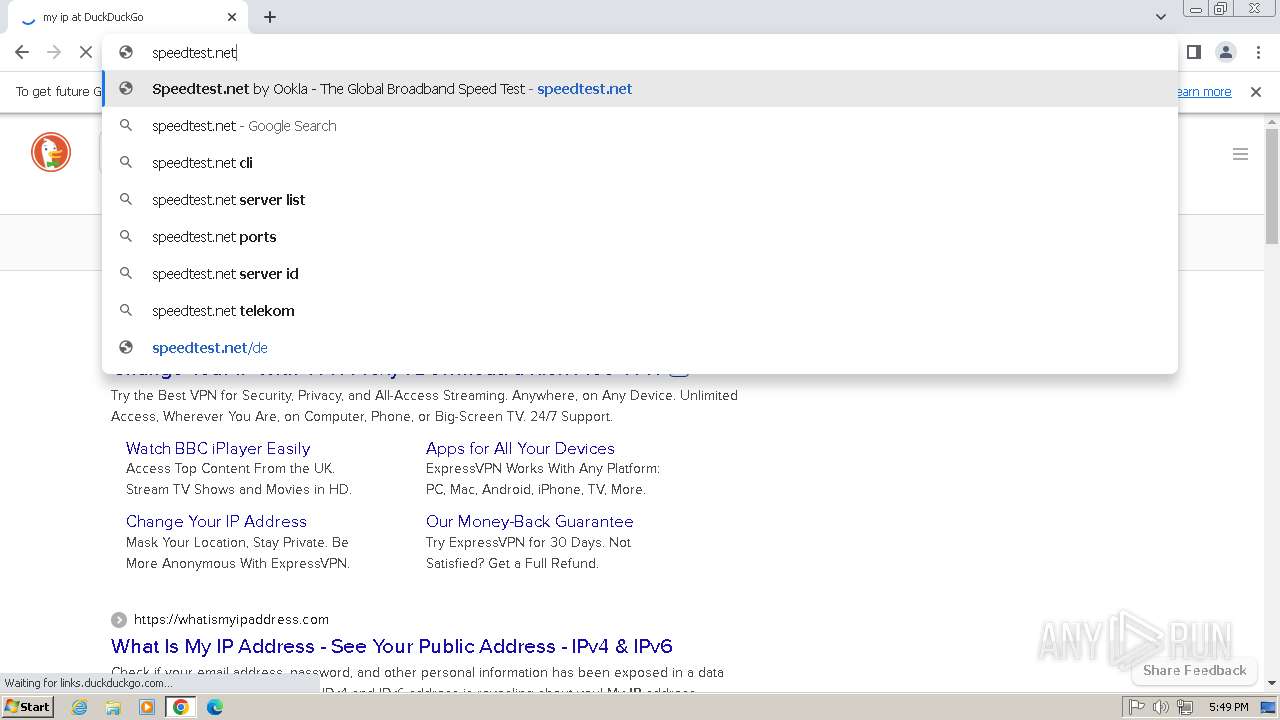Open 'Watch BBC iPlayer Easily' link
The image size is (1280, 720).
coord(218,448)
